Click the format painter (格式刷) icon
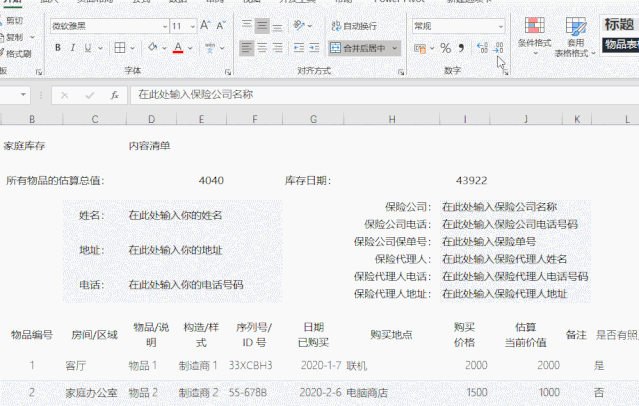The image size is (639, 406). (18, 54)
